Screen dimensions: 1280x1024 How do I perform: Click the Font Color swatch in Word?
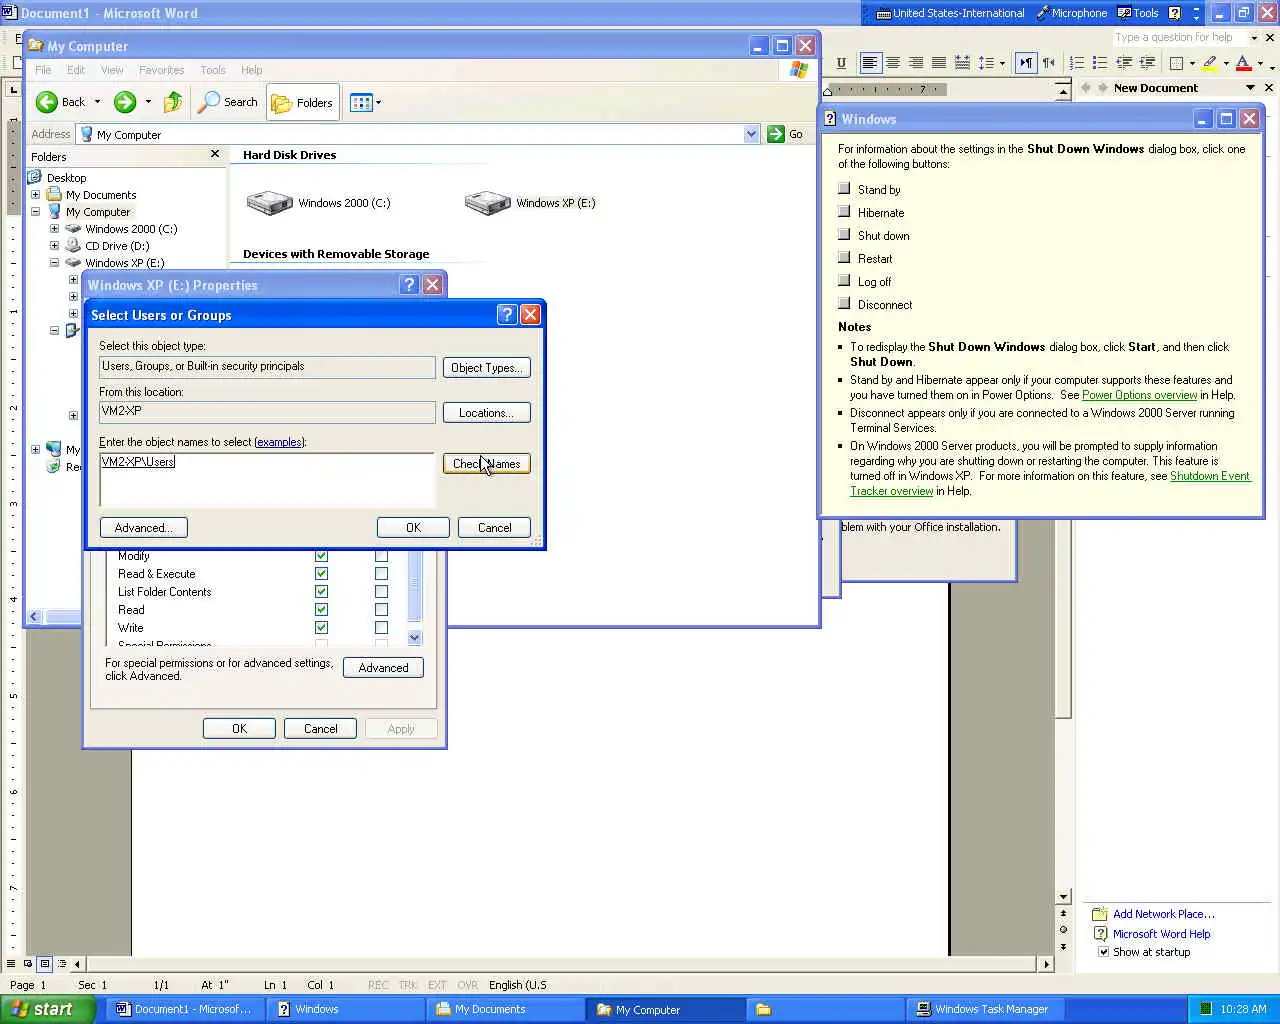coord(1243,63)
